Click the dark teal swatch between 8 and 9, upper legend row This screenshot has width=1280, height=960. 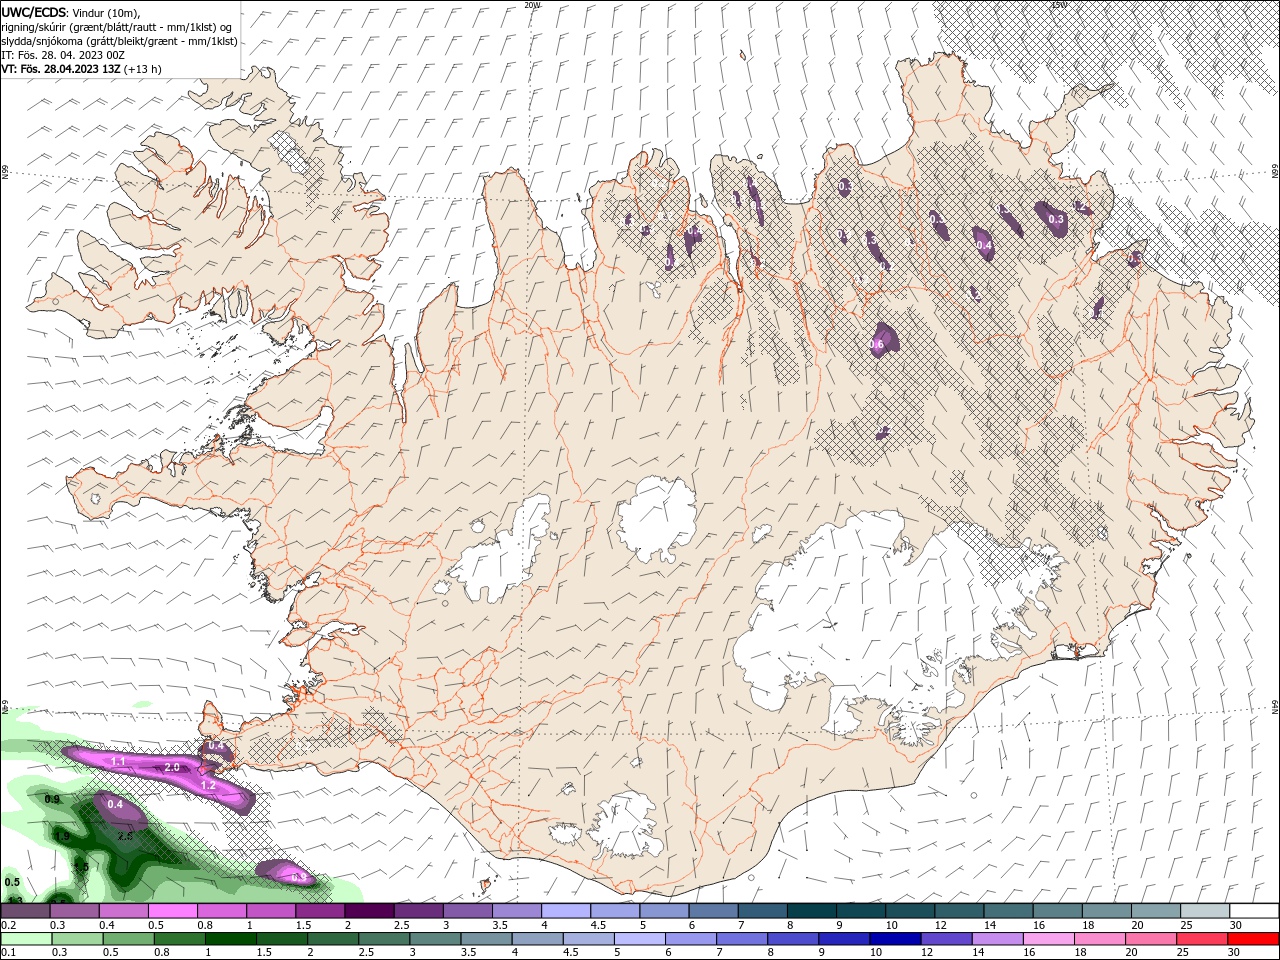tap(810, 911)
